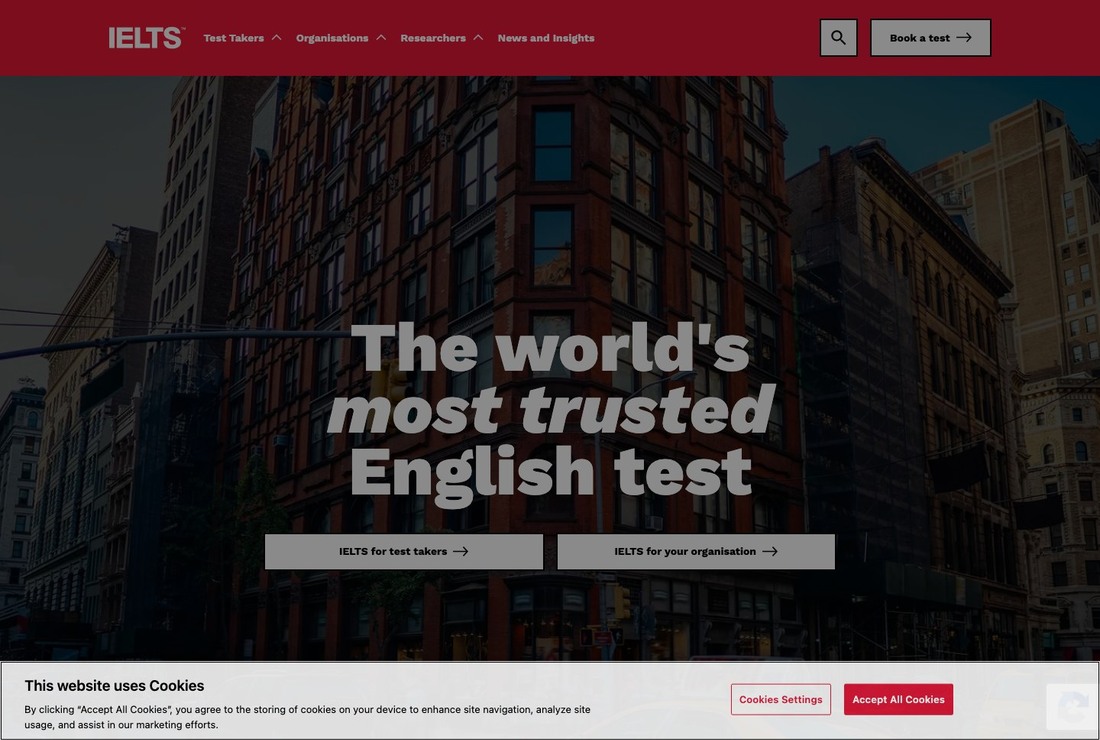Open the Organisations menu
This screenshot has width=1100, height=740.
click(x=332, y=38)
